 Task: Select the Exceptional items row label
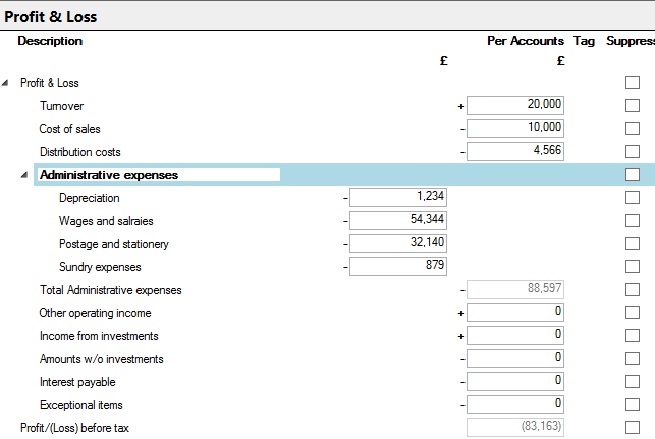pyautogui.click(x=81, y=405)
